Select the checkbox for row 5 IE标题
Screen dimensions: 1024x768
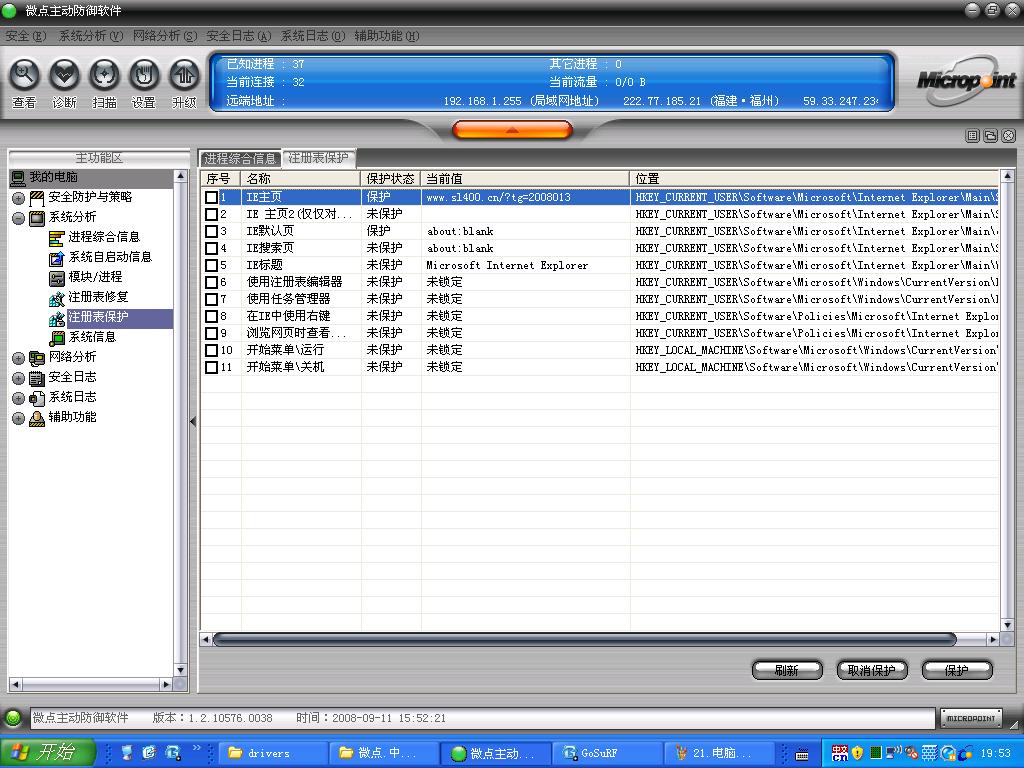coord(212,265)
